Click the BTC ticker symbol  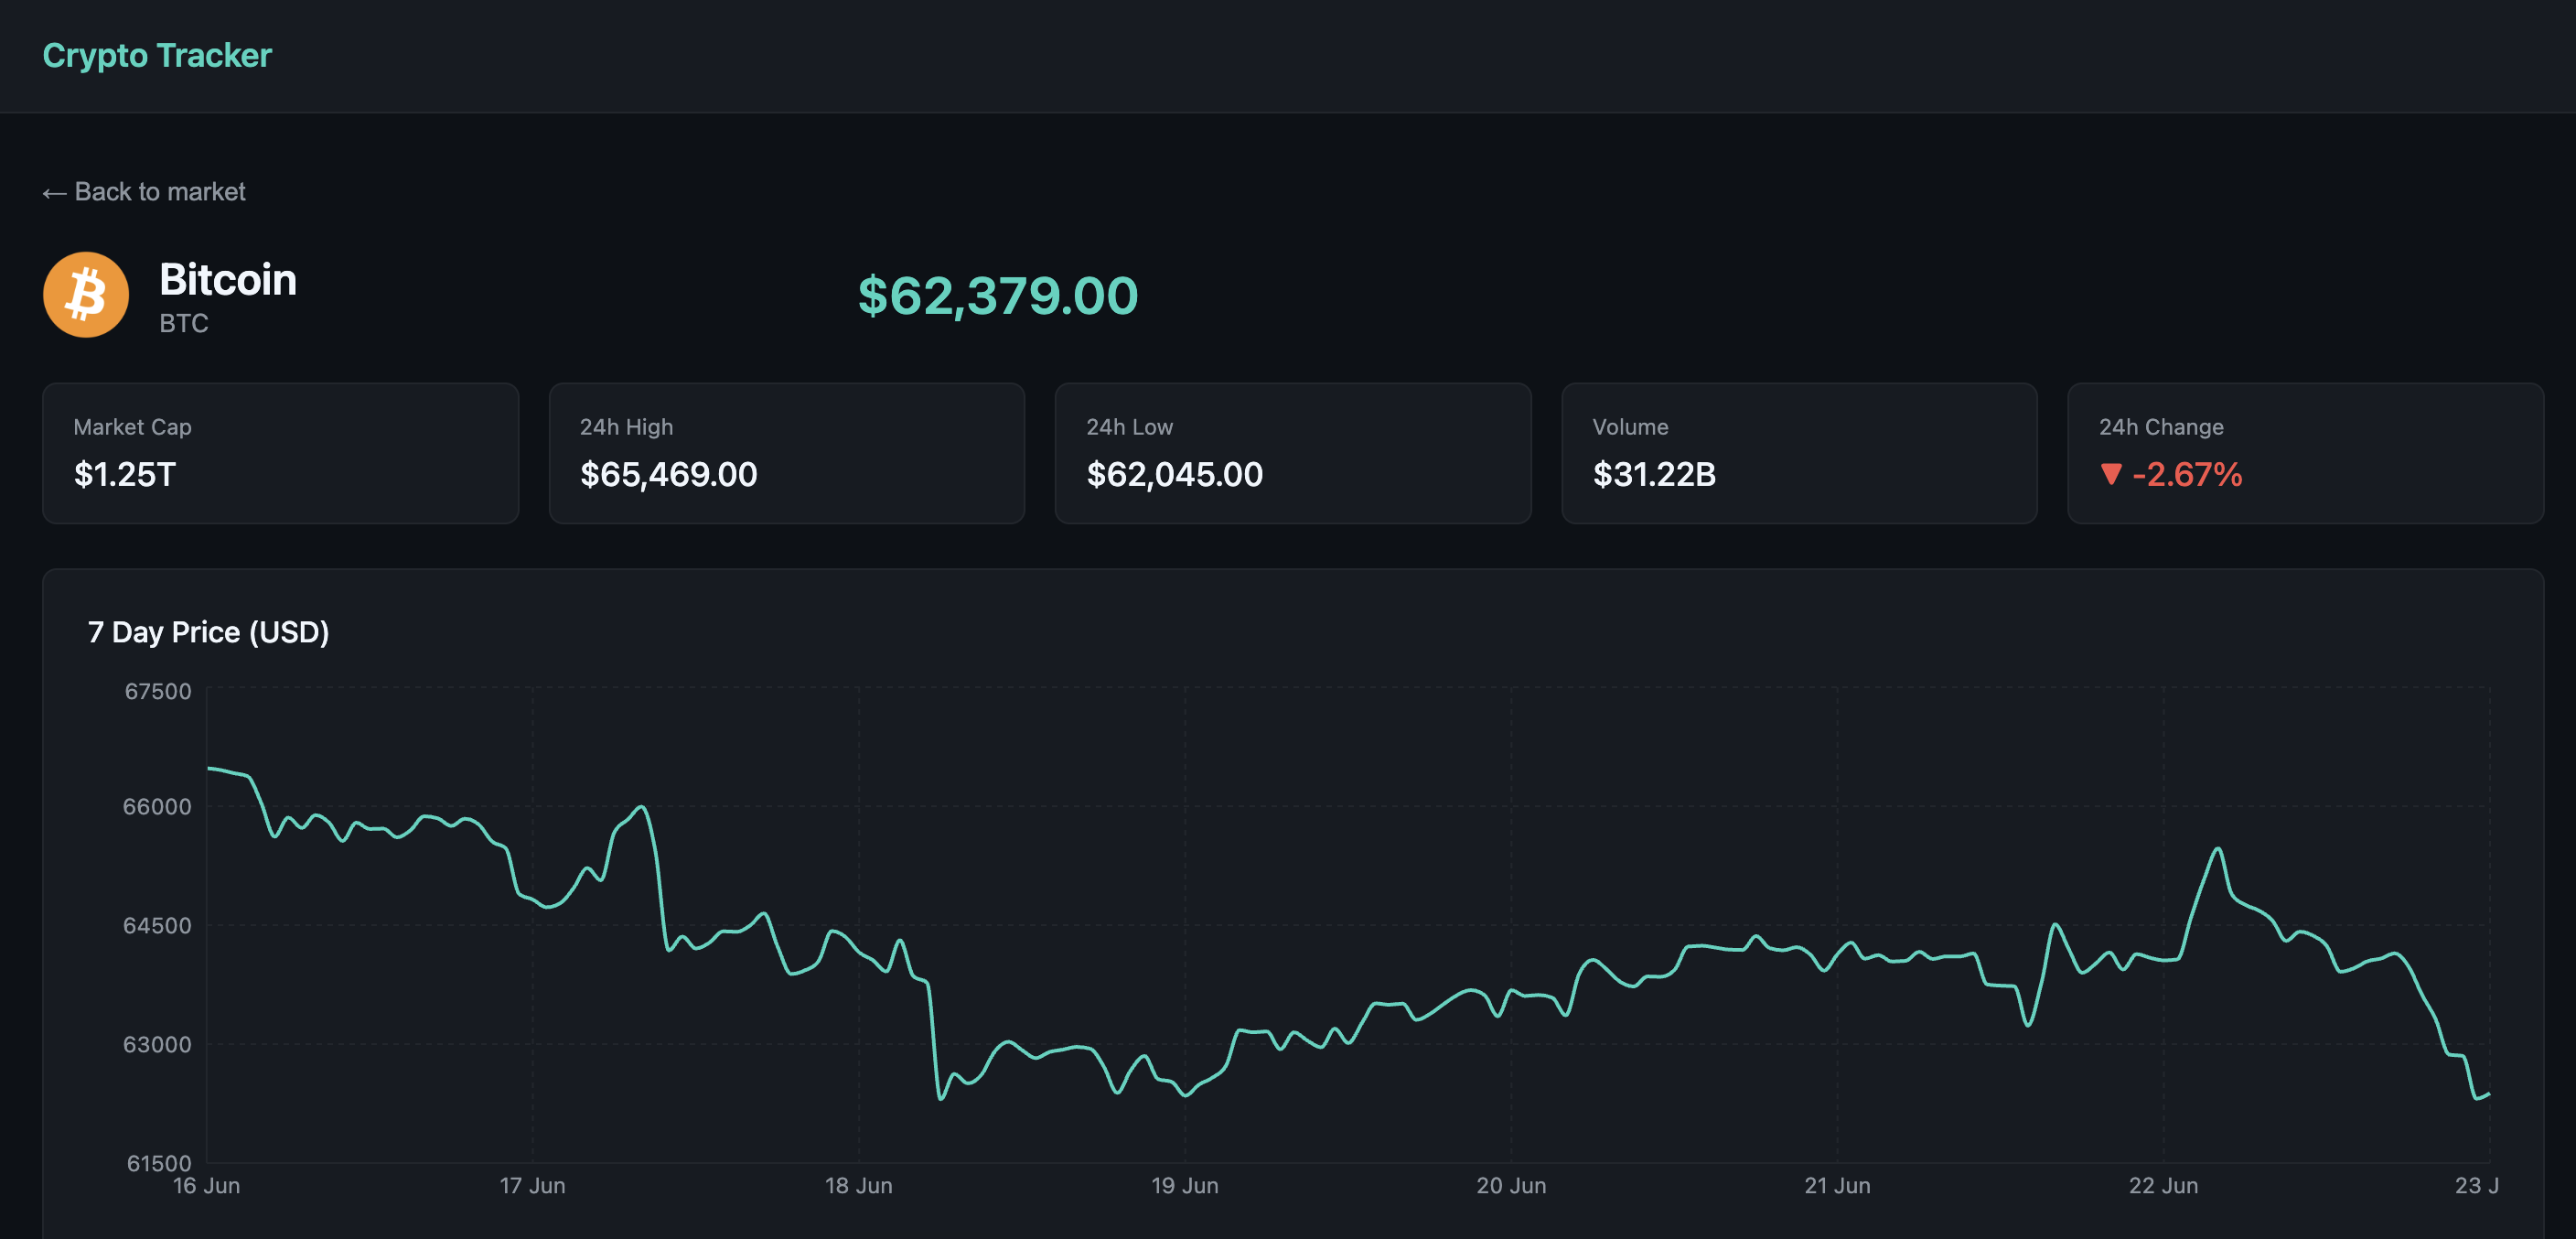tap(184, 323)
